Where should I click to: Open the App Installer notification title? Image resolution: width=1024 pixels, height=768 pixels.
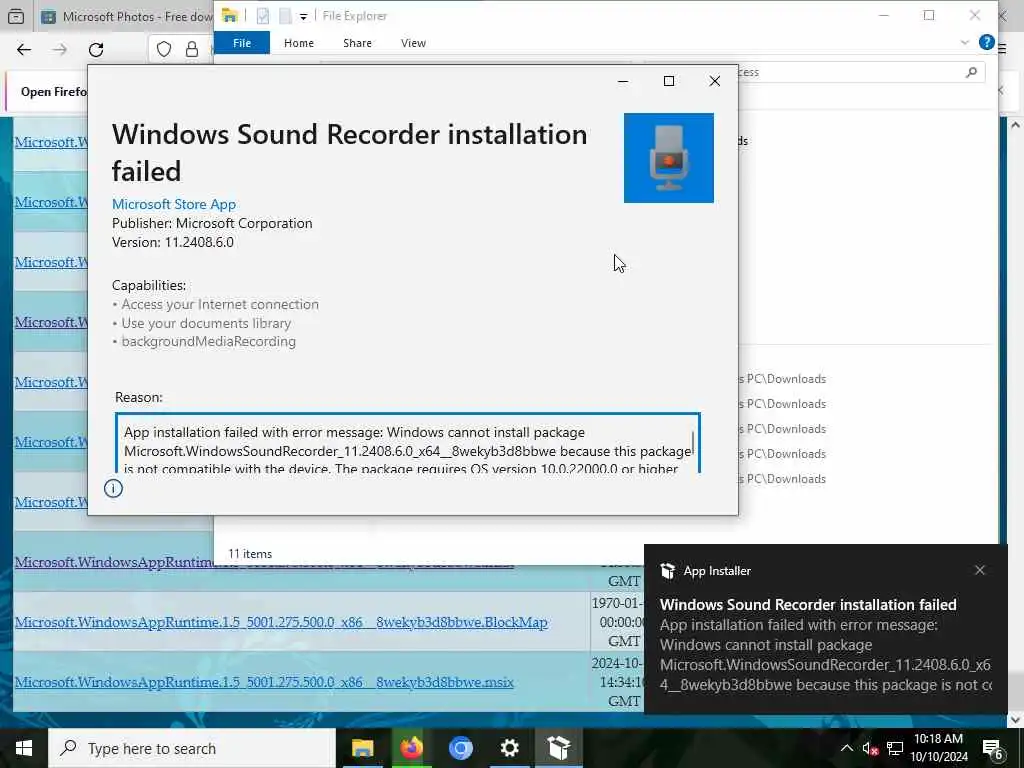click(x=808, y=605)
